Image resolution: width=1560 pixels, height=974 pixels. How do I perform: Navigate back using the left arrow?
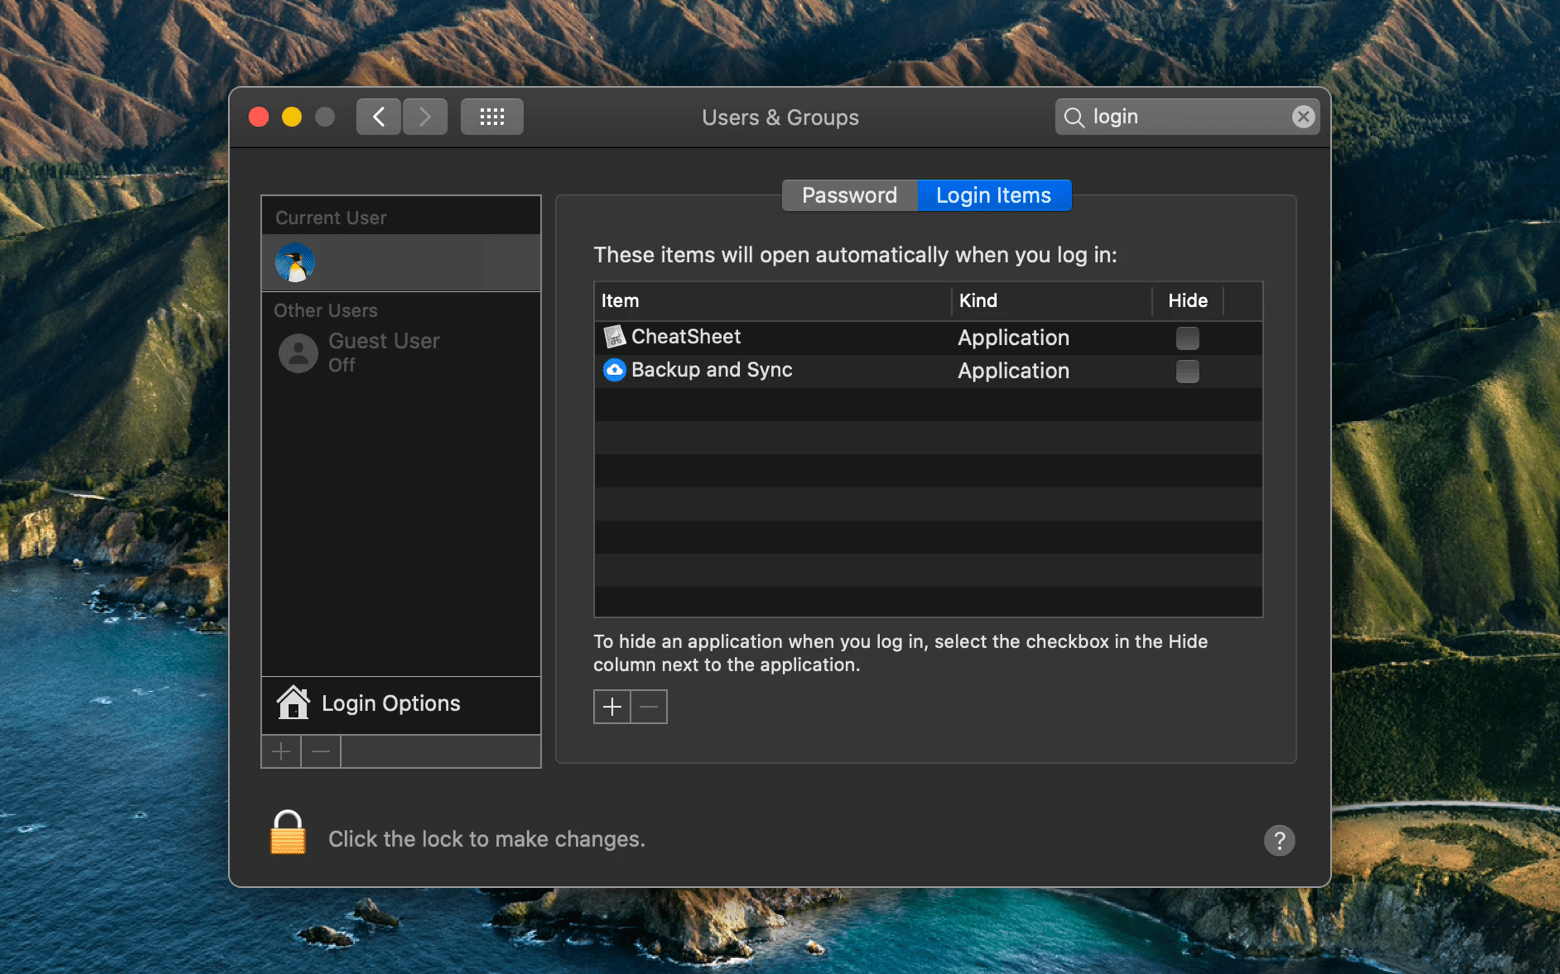click(378, 116)
